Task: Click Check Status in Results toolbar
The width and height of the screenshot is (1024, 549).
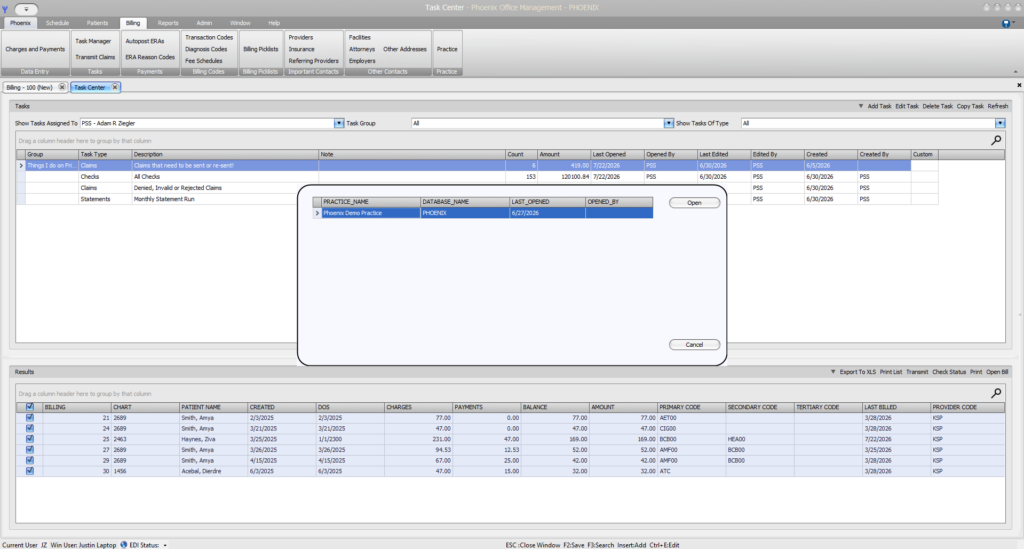Action: tap(949, 372)
